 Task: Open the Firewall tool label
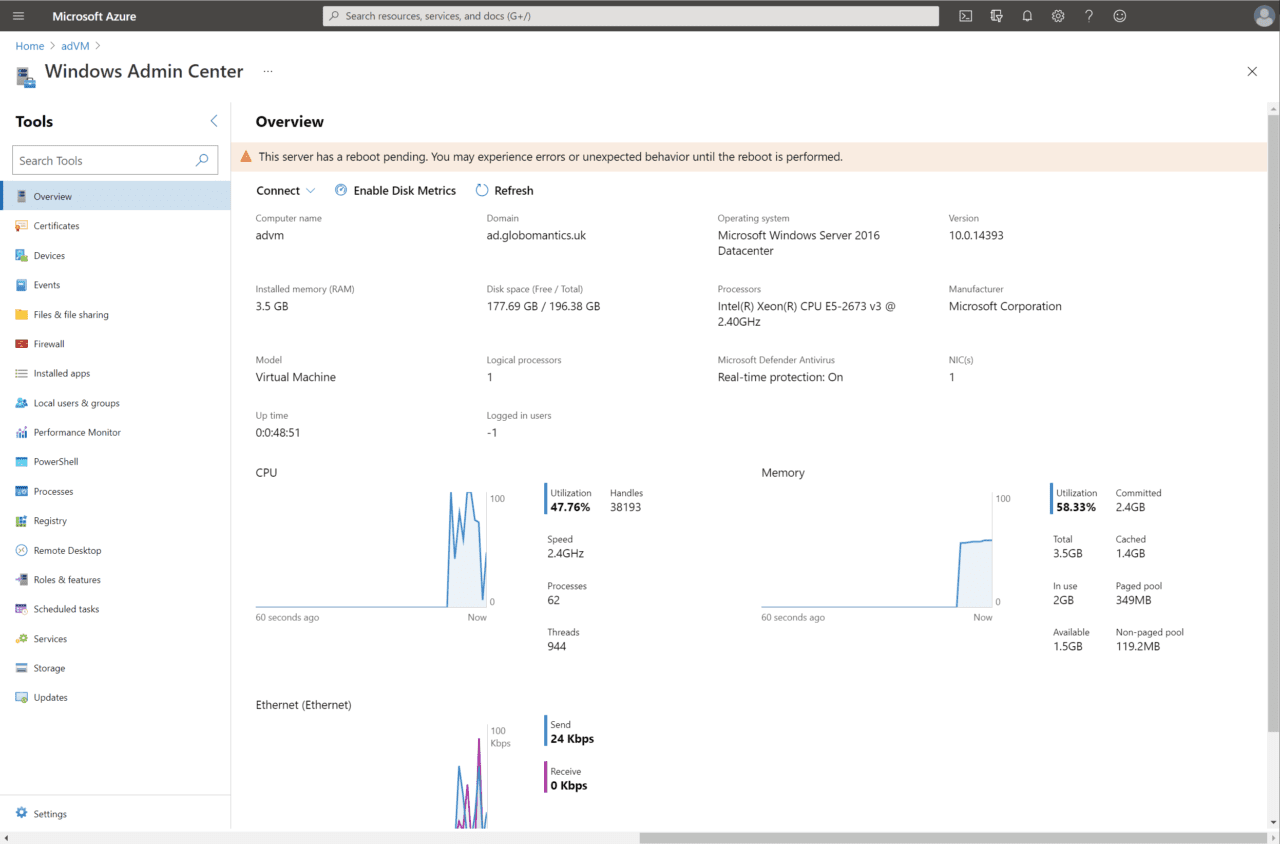point(49,344)
